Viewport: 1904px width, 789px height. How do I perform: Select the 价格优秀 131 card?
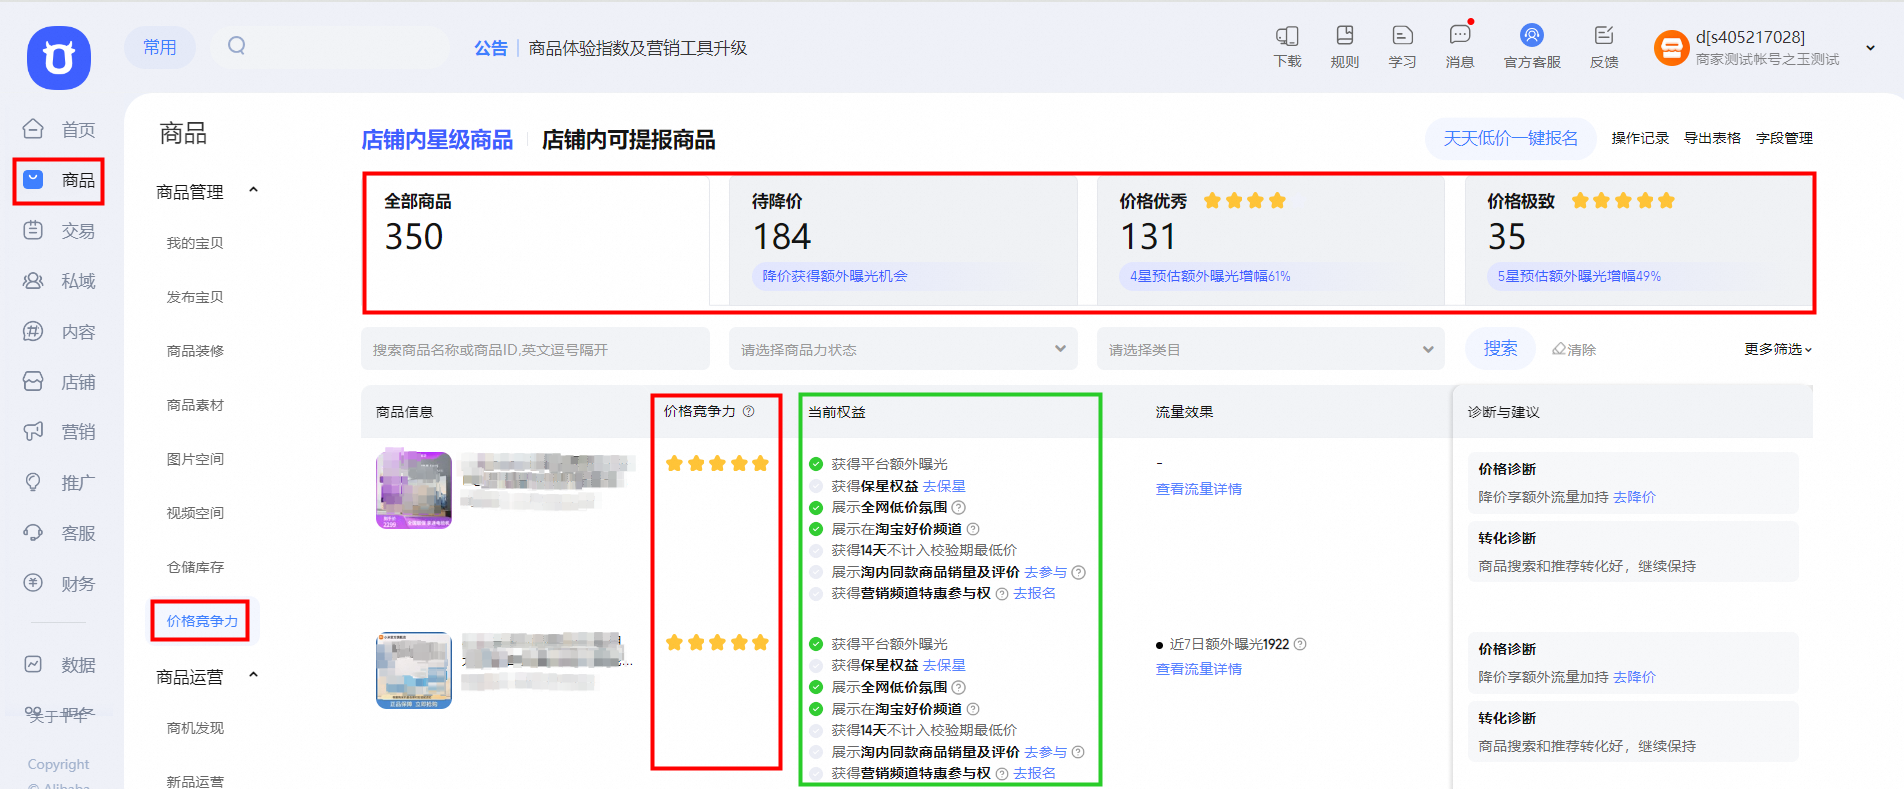[1270, 241]
